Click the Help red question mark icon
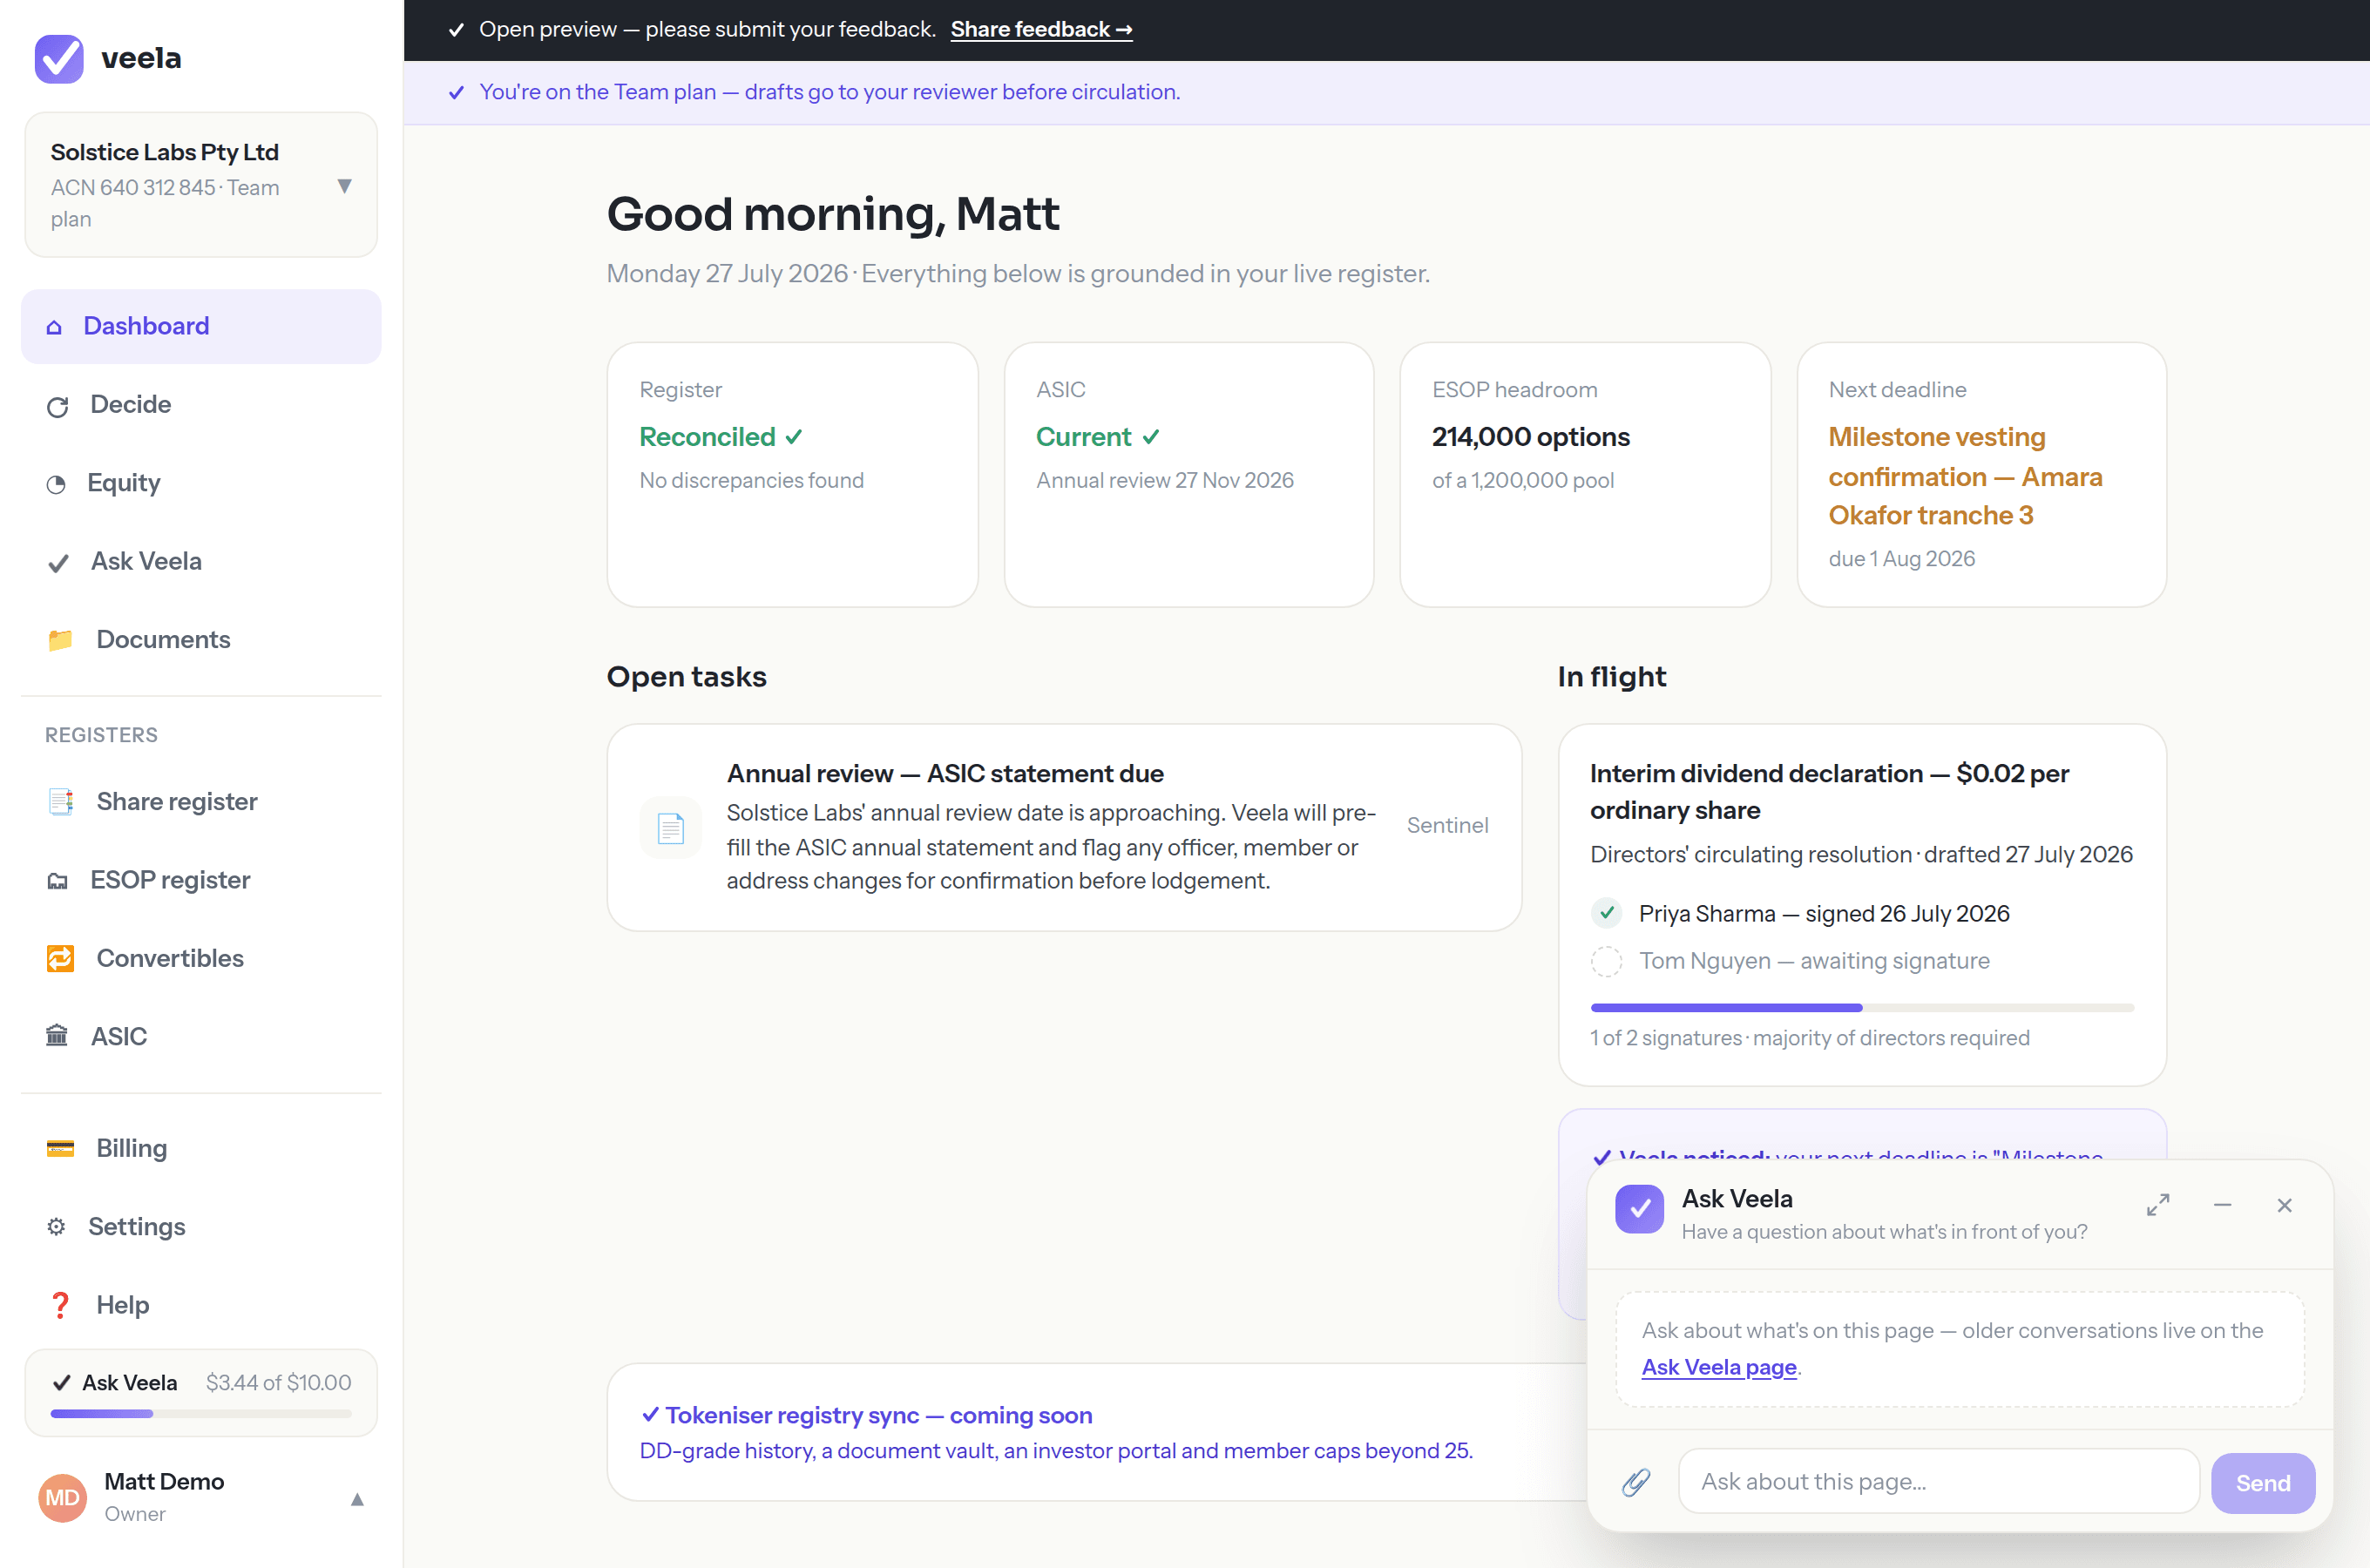The height and width of the screenshot is (1568, 2370). [60, 1305]
